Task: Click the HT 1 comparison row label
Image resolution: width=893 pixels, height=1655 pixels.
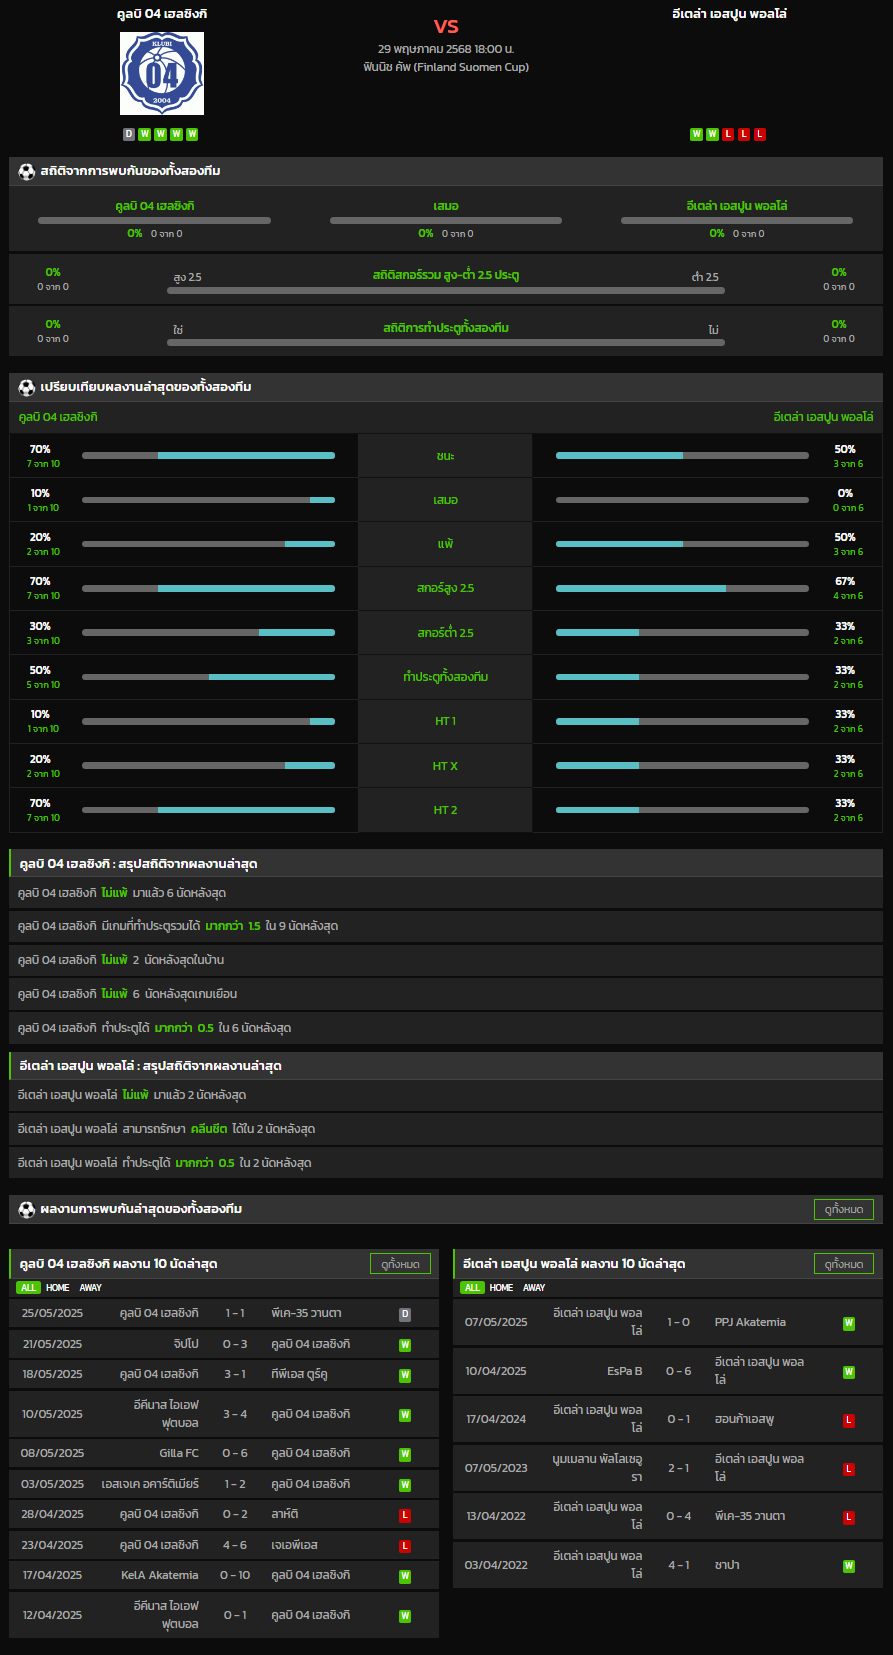Action: 445,722
